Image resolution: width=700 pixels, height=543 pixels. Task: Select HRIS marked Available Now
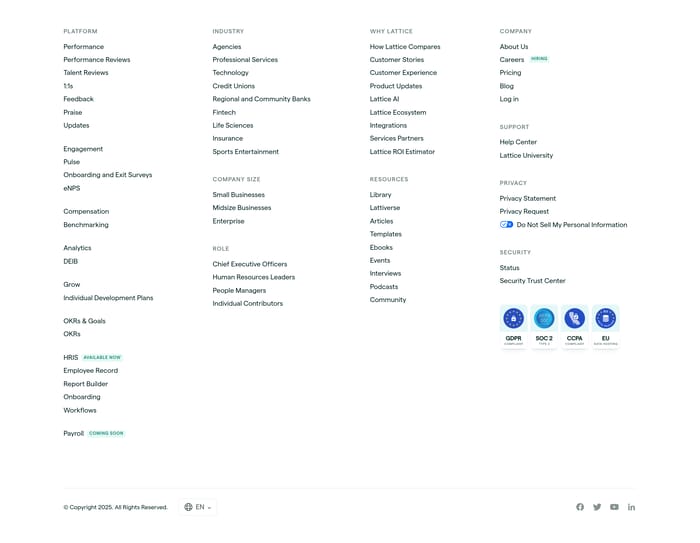[x=71, y=357]
